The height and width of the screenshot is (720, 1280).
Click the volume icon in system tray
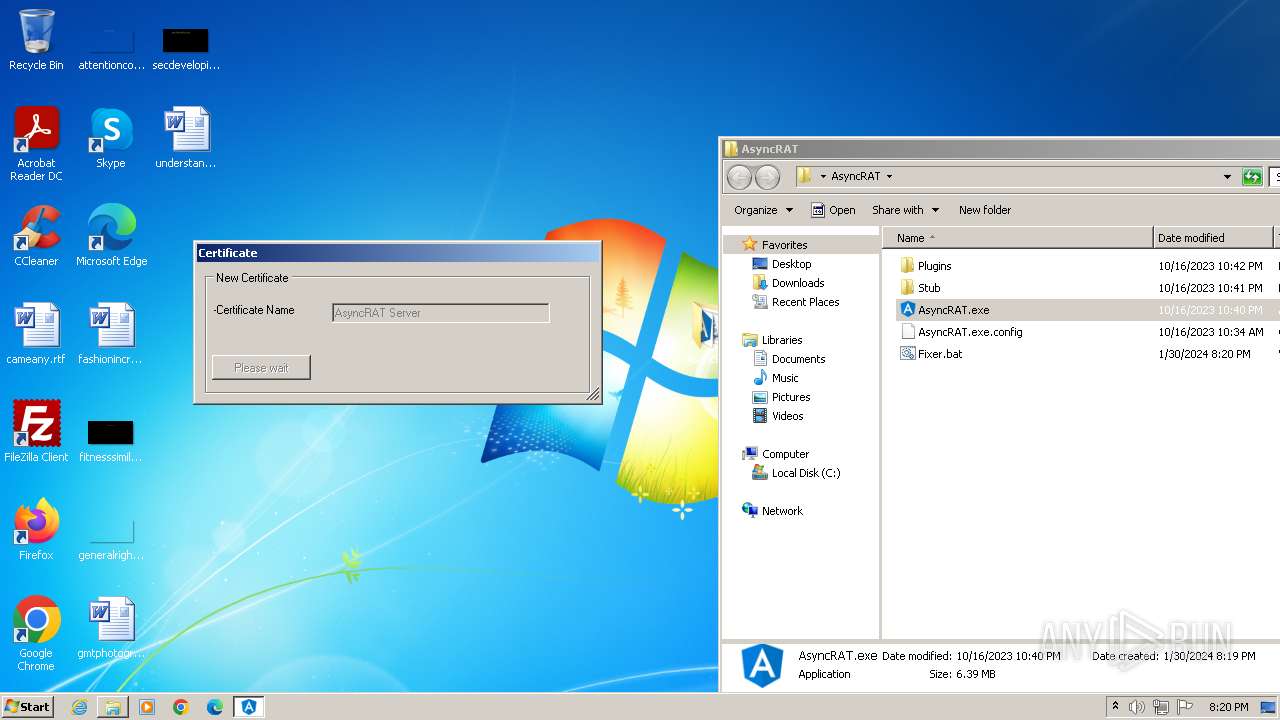(1137, 707)
